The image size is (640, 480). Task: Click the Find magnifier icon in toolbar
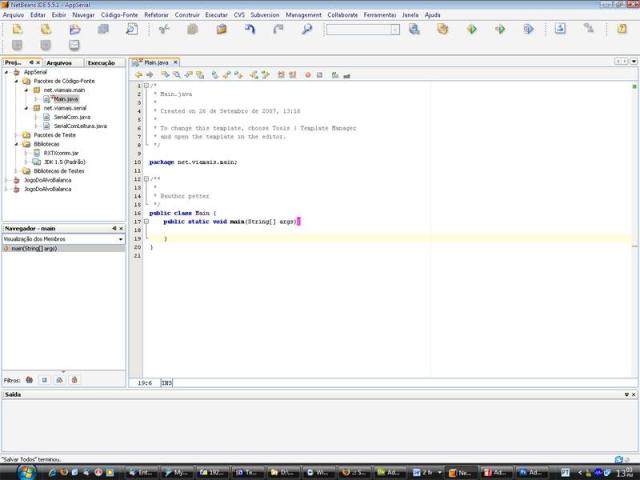coord(307,30)
